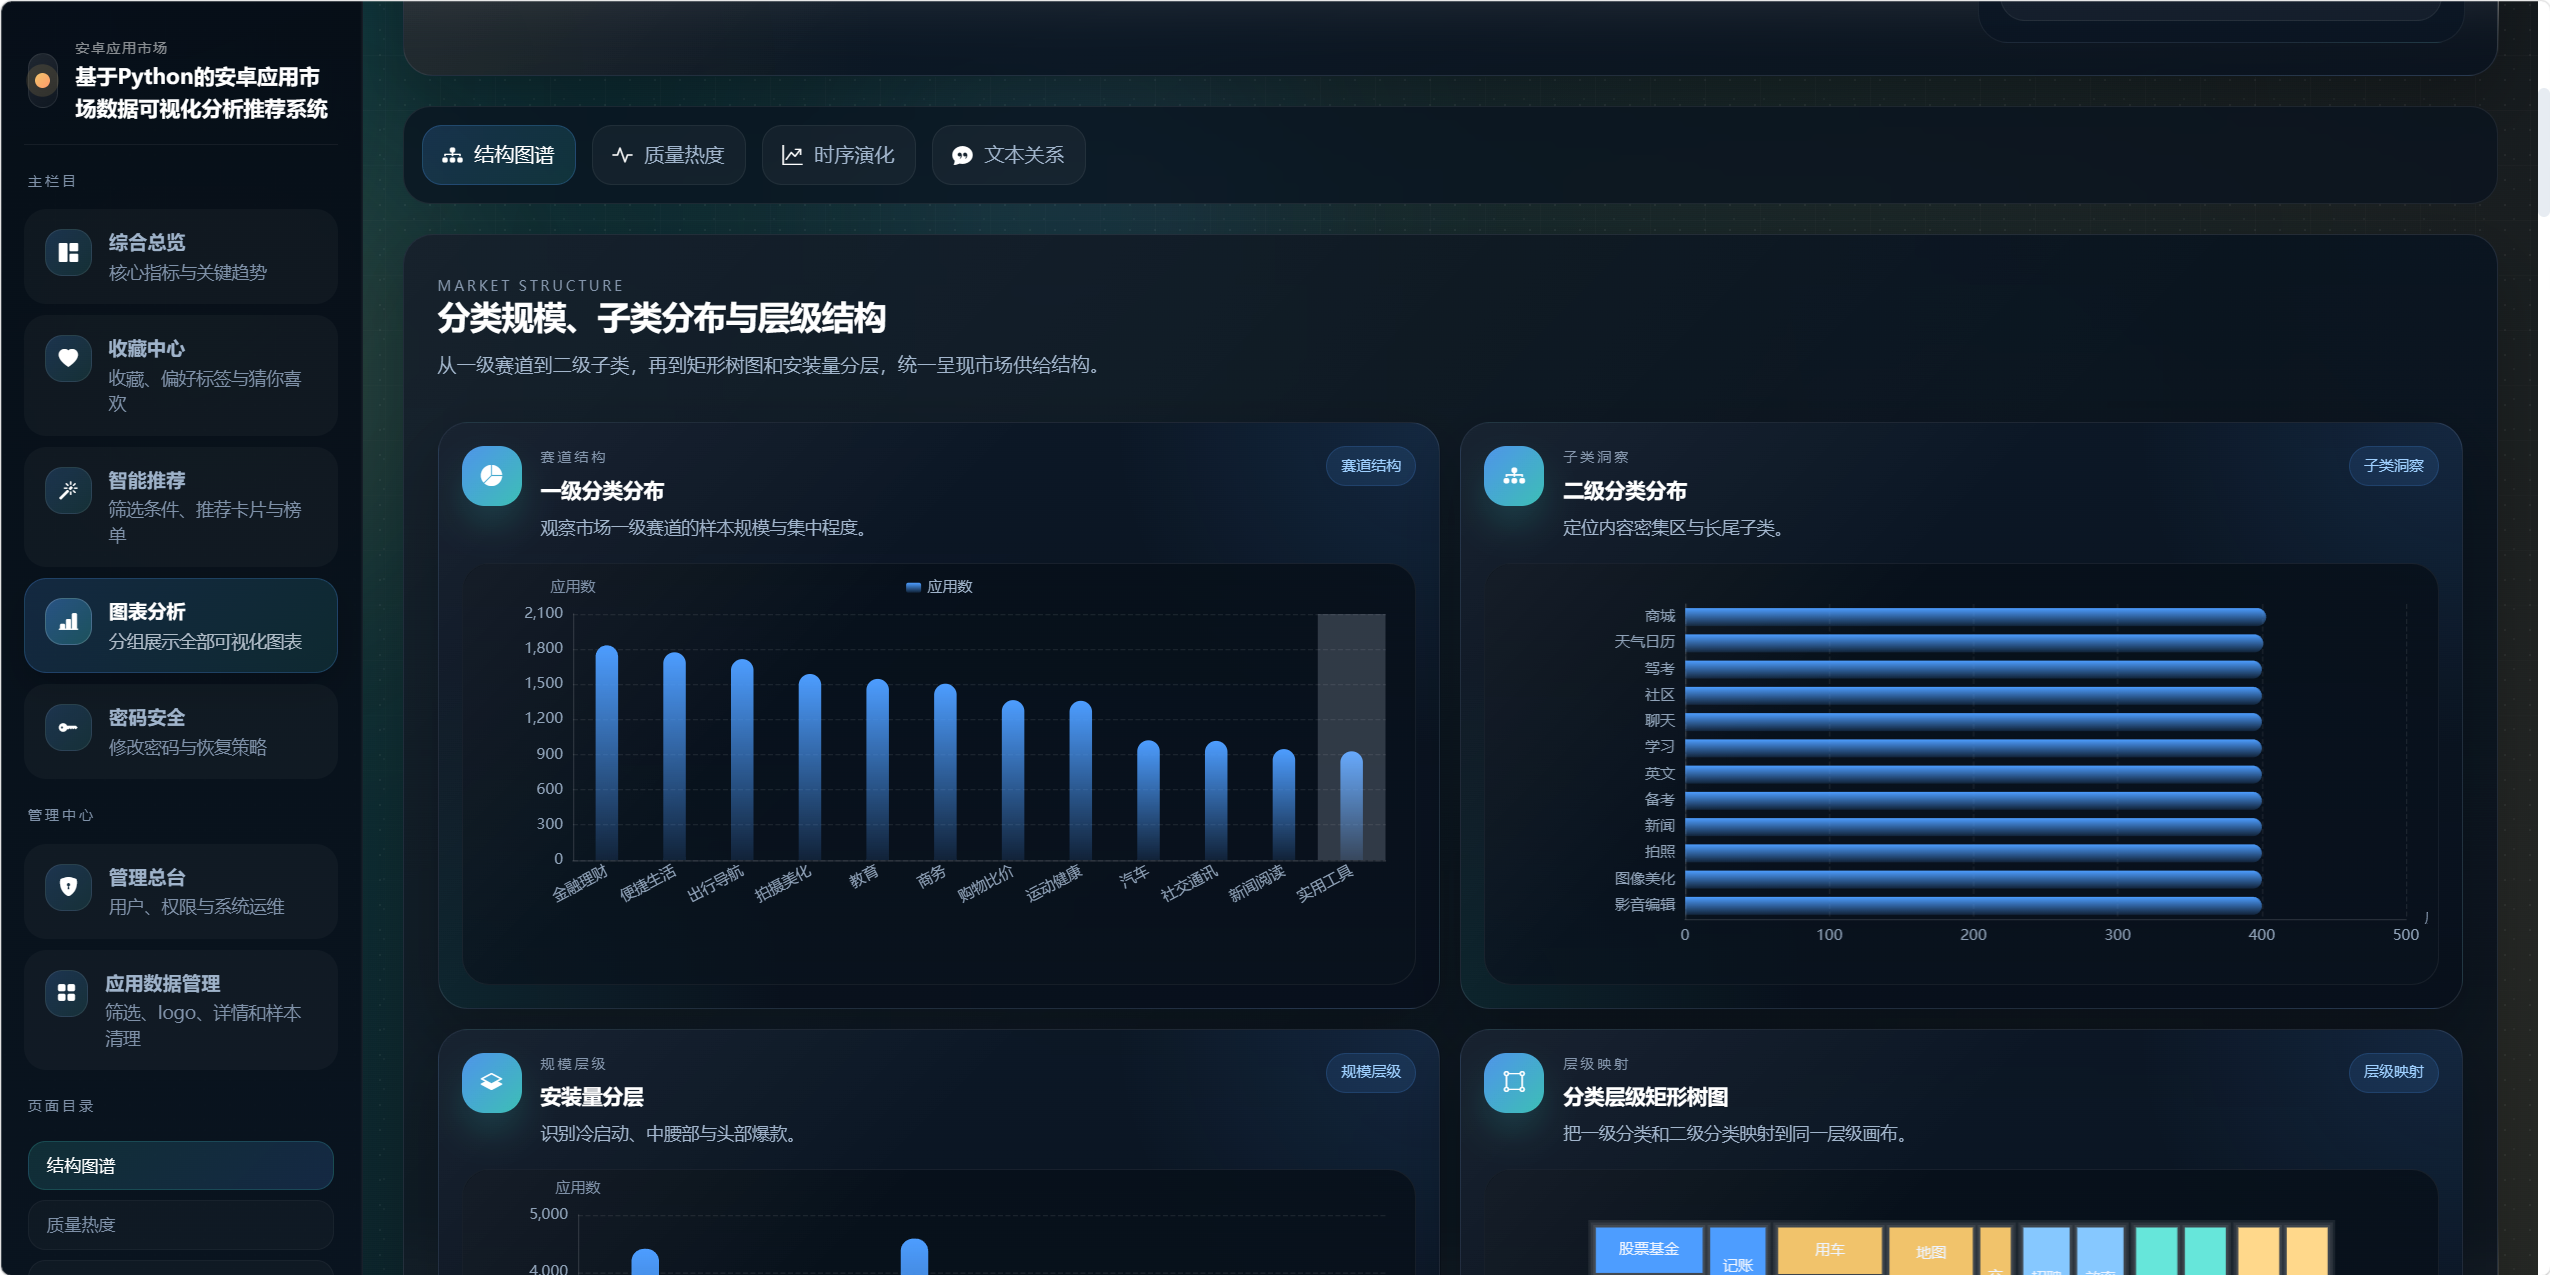Click the 股票基金 treemap block
Screen dimensions: 2550x1275
point(1647,1249)
